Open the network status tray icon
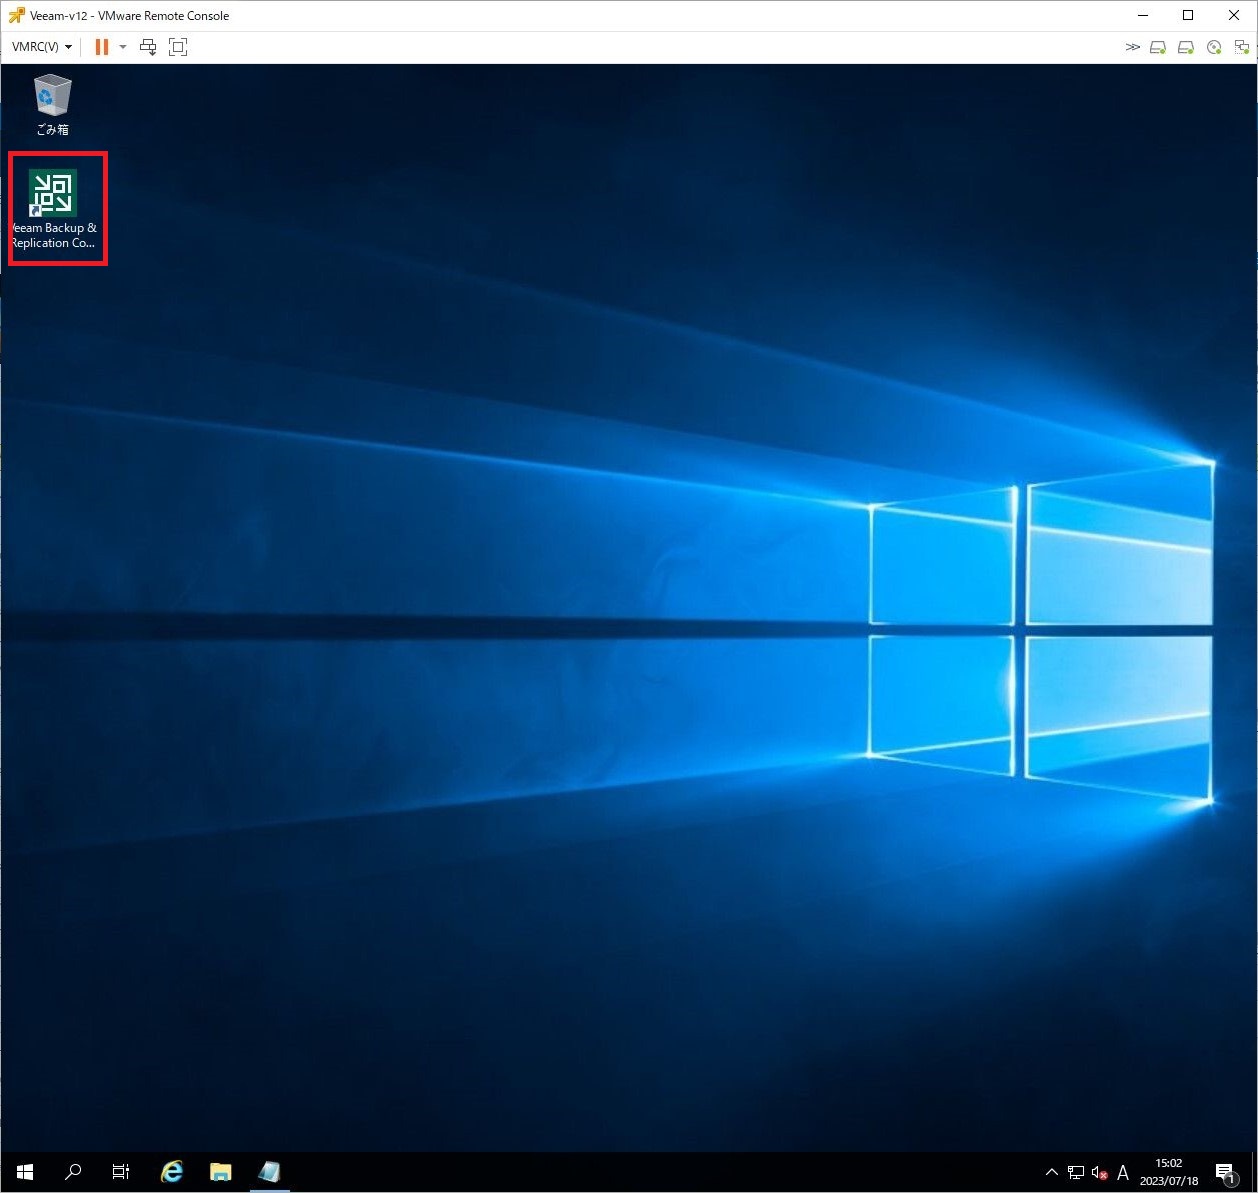Image resolution: width=1258 pixels, height=1193 pixels. 1076,1172
